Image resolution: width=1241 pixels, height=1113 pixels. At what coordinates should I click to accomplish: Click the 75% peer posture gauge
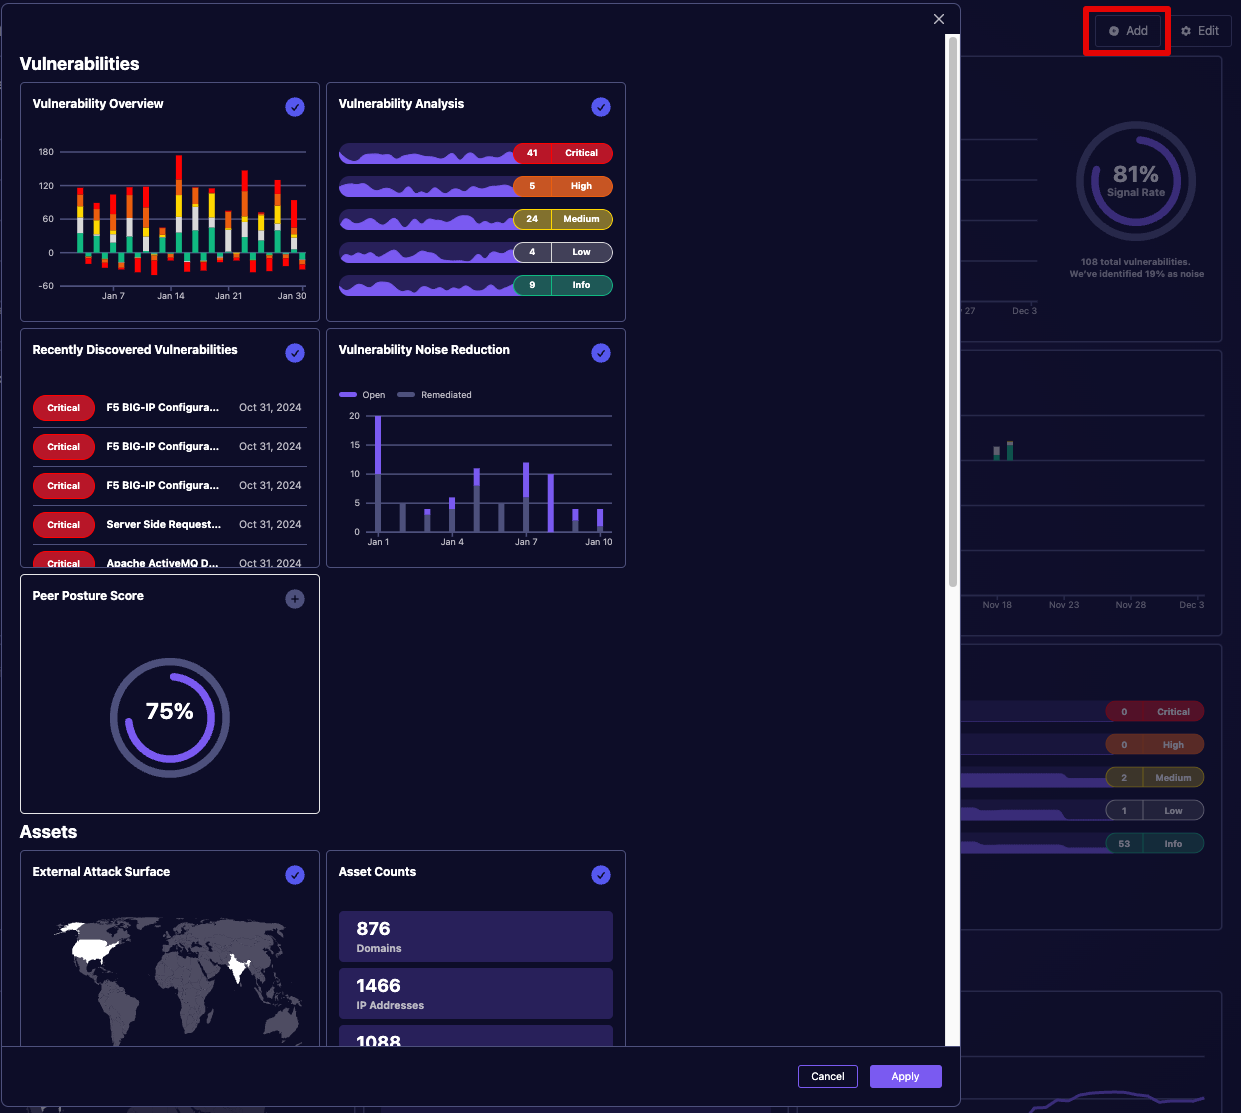(170, 717)
